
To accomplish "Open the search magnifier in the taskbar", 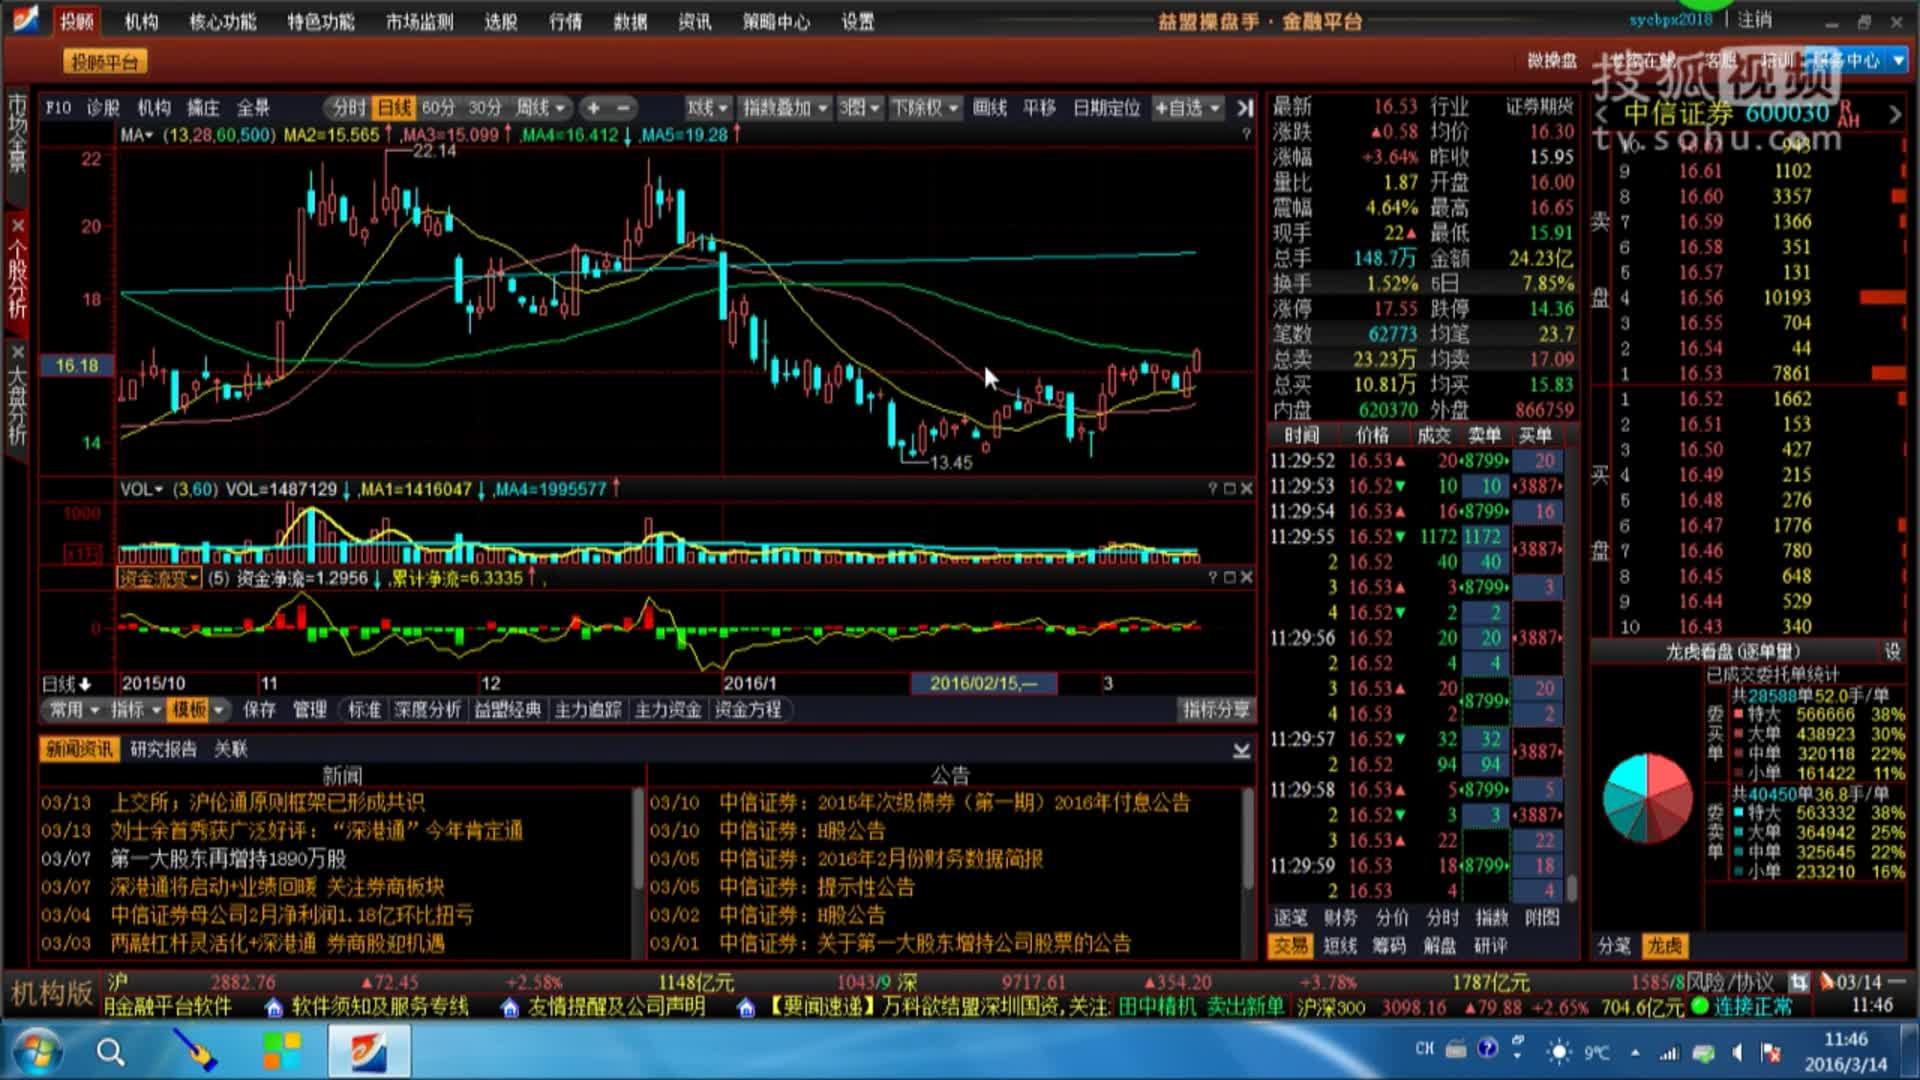I will pos(110,1051).
